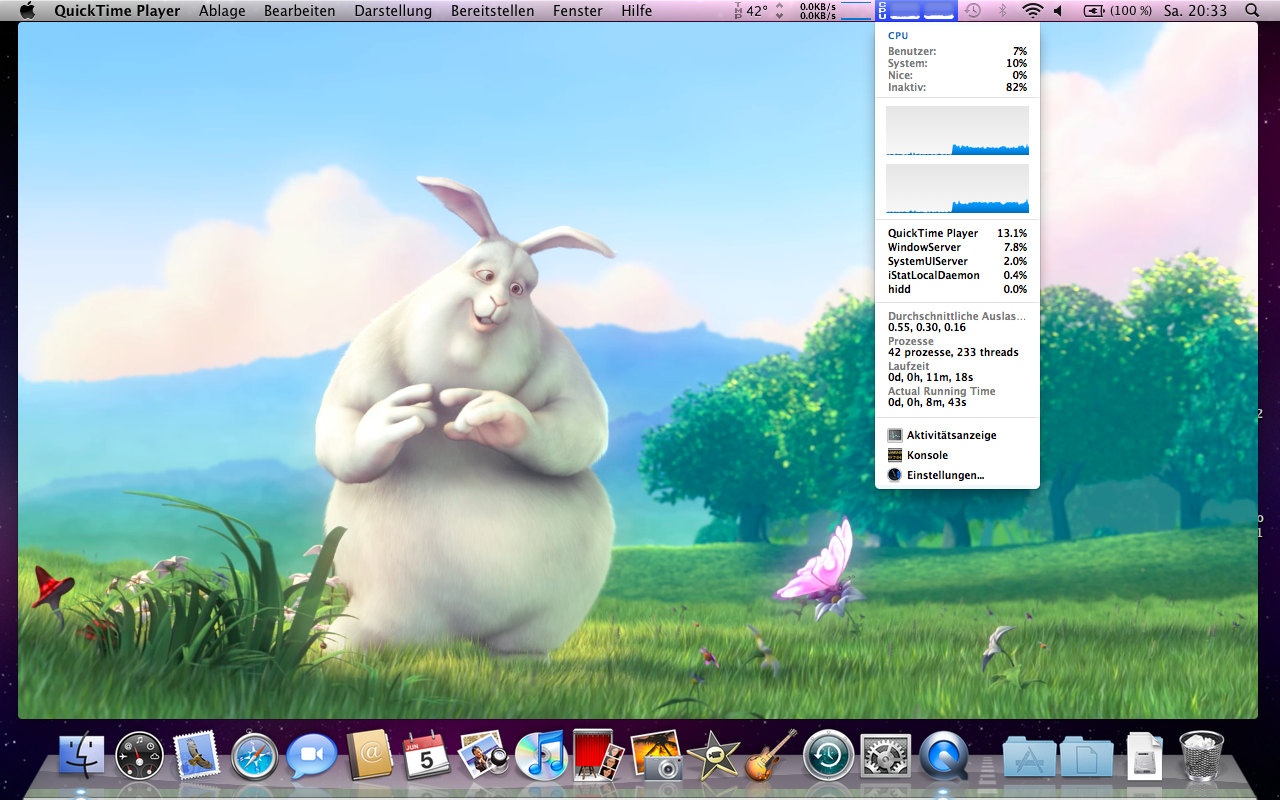Open the Apple menu
Image resolution: width=1280 pixels, height=800 pixels.
pyautogui.click(x=27, y=11)
